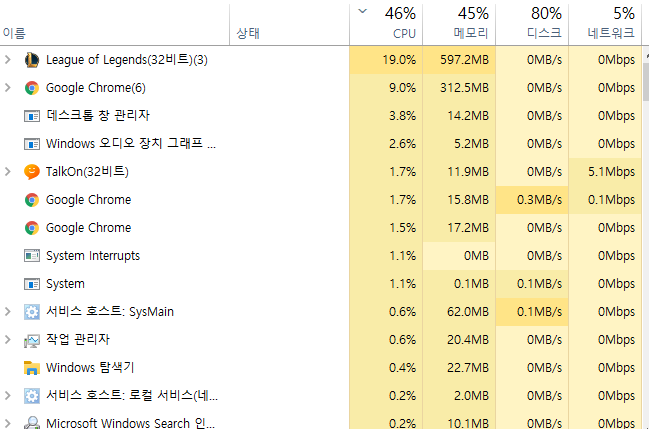The height and width of the screenshot is (429, 649).
Task: Select the Windows 오디오 장치 그래프 row
Action: coord(321,144)
